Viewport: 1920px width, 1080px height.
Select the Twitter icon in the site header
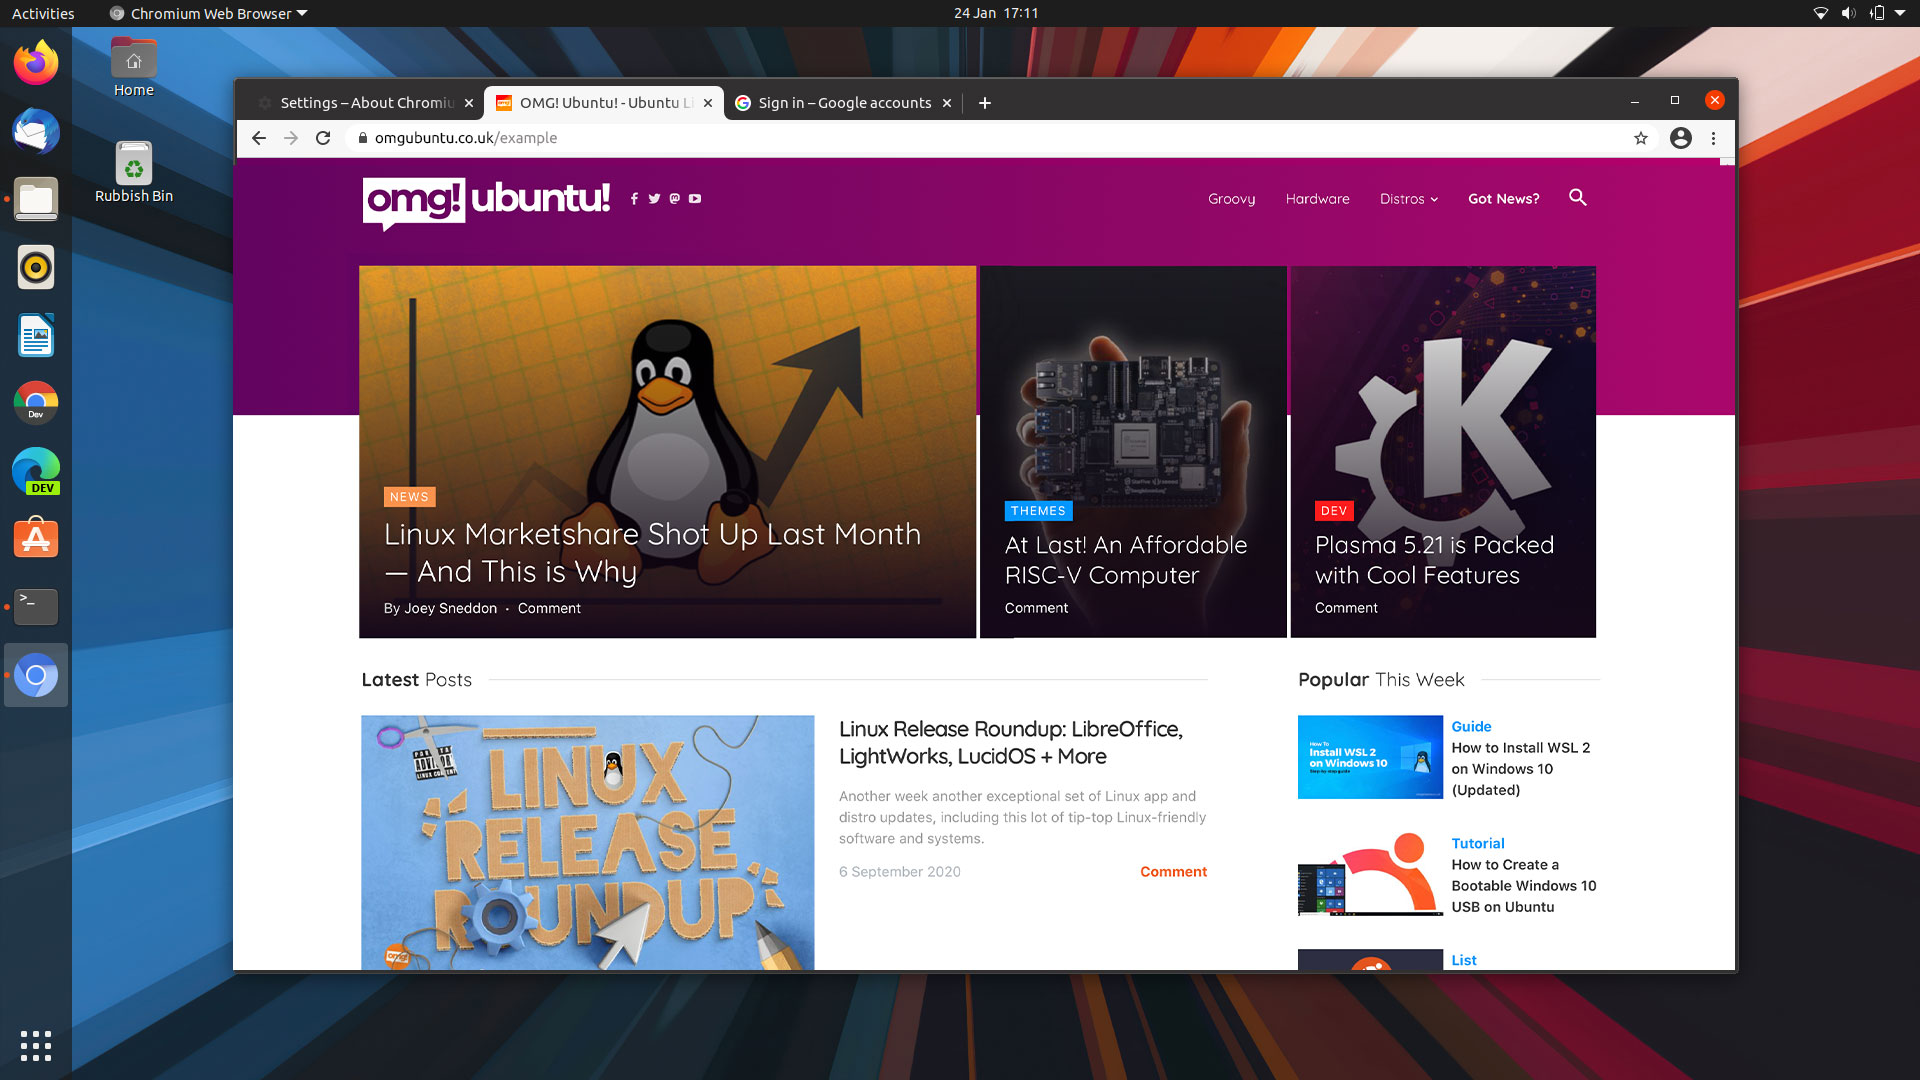[x=654, y=199]
